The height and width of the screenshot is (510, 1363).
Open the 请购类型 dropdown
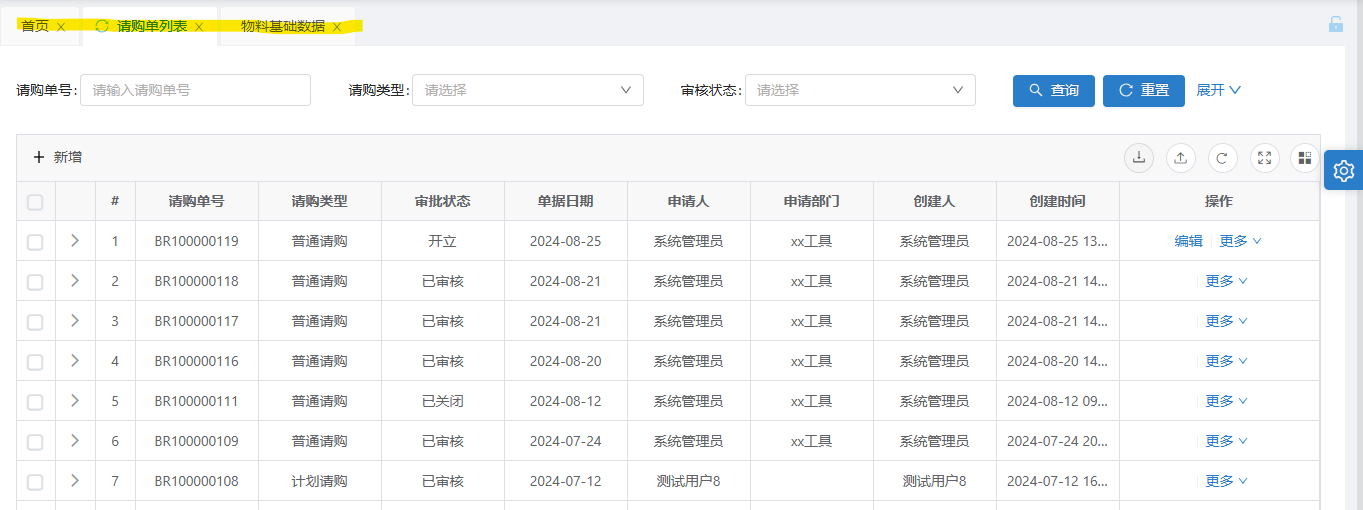click(x=527, y=90)
